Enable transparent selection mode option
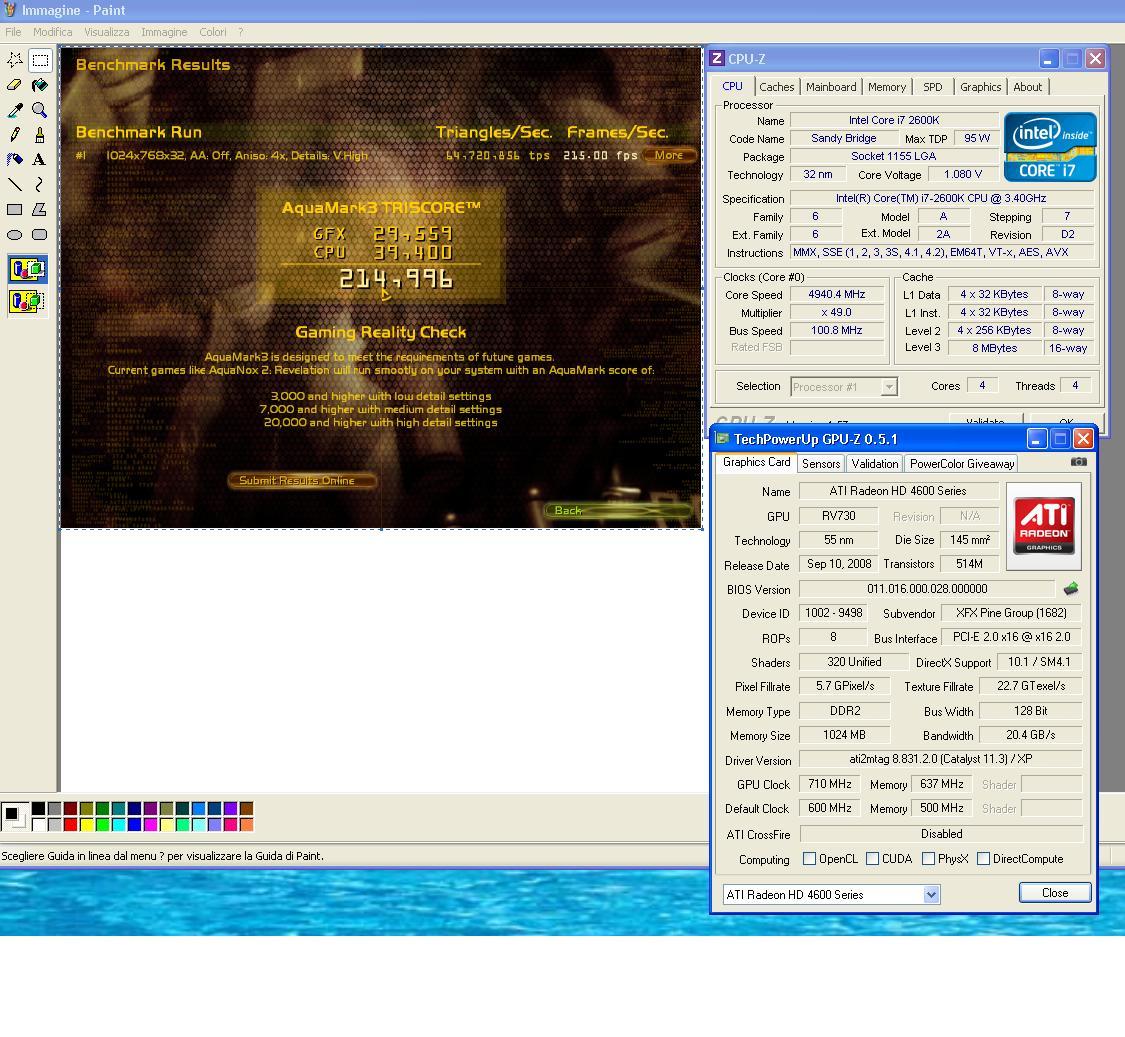1125x1037 pixels. click(x=27, y=301)
